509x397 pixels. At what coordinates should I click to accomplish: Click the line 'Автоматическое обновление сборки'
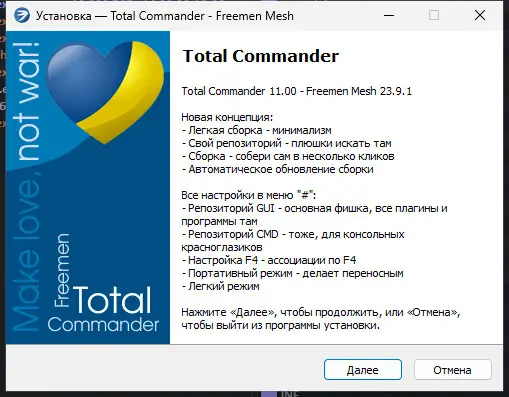(x=278, y=169)
